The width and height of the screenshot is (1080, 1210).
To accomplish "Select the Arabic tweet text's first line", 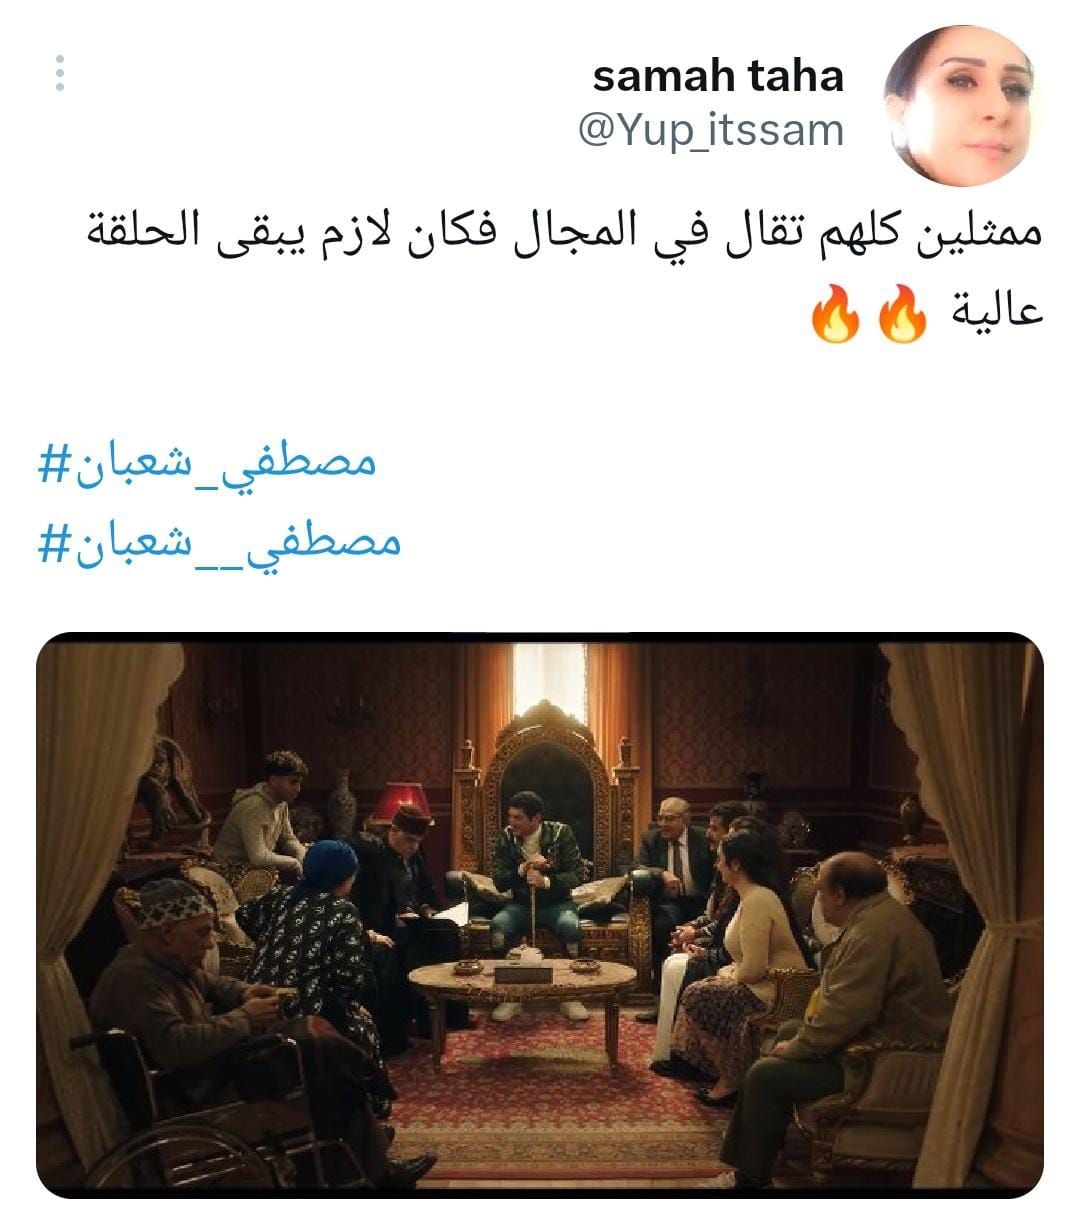I will point(562,232).
